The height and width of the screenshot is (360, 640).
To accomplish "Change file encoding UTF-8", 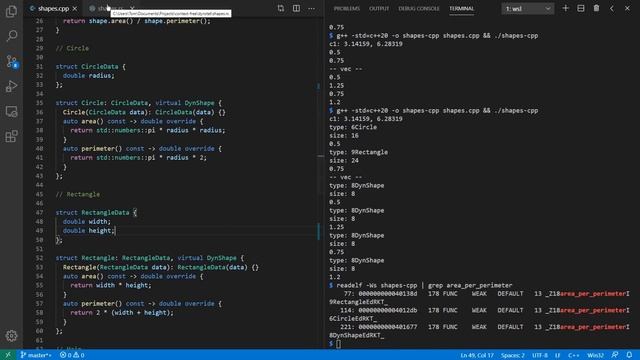I will (540, 356).
